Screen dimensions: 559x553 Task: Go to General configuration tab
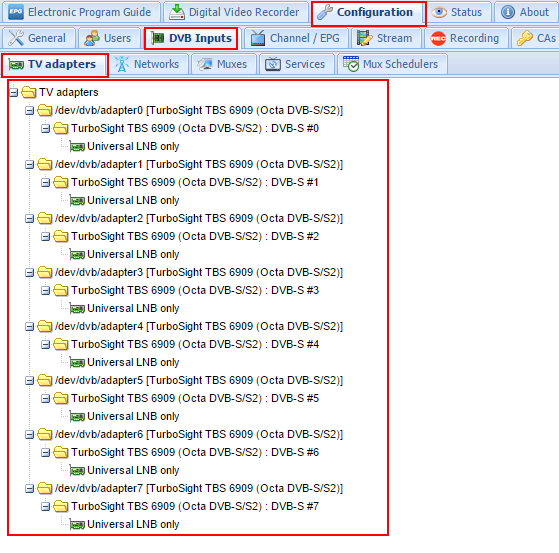pos(38,38)
